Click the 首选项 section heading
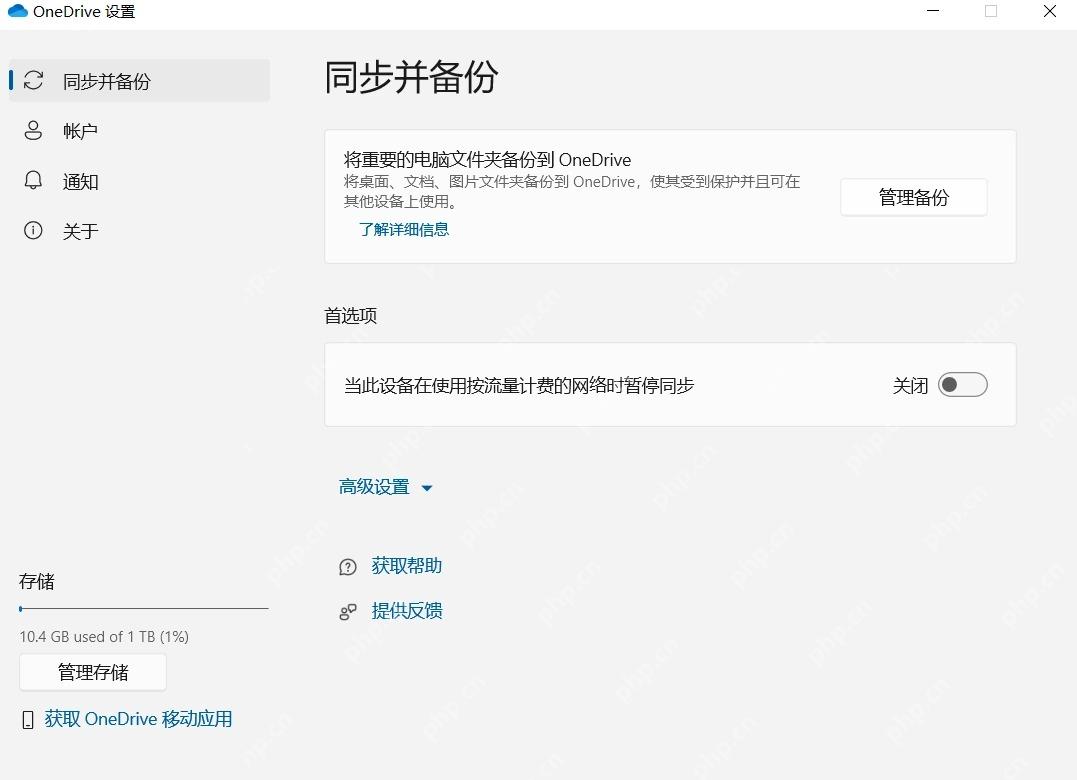The width and height of the screenshot is (1077, 780). (350, 316)
